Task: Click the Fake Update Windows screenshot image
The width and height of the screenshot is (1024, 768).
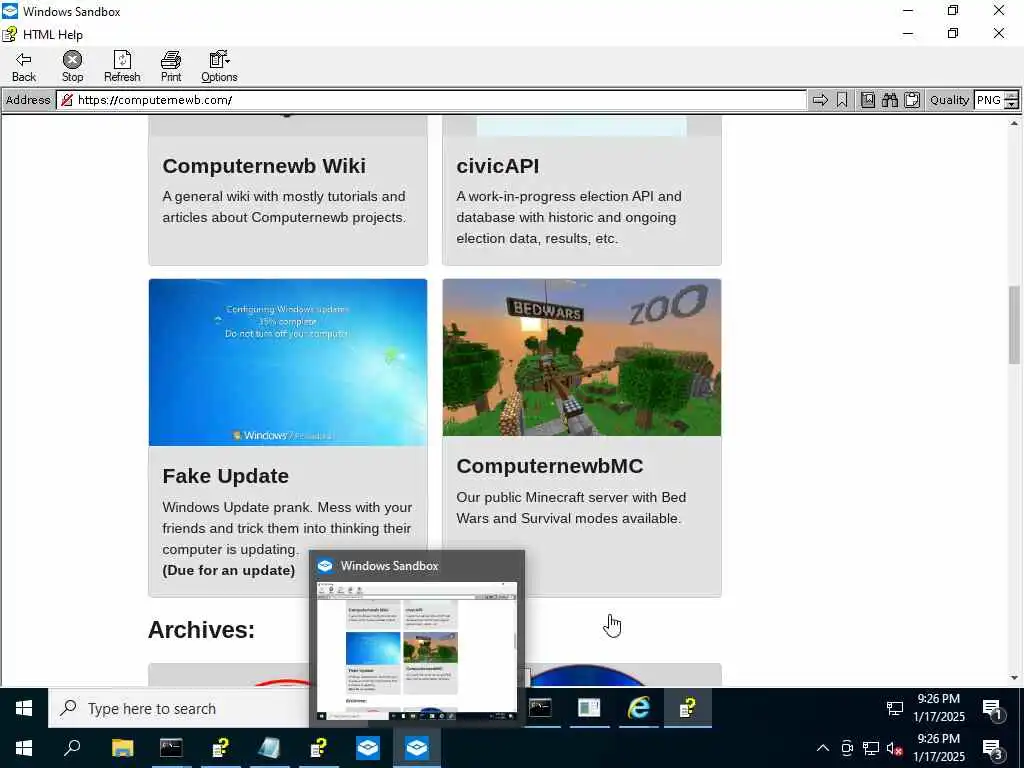Action: point(288,362)
